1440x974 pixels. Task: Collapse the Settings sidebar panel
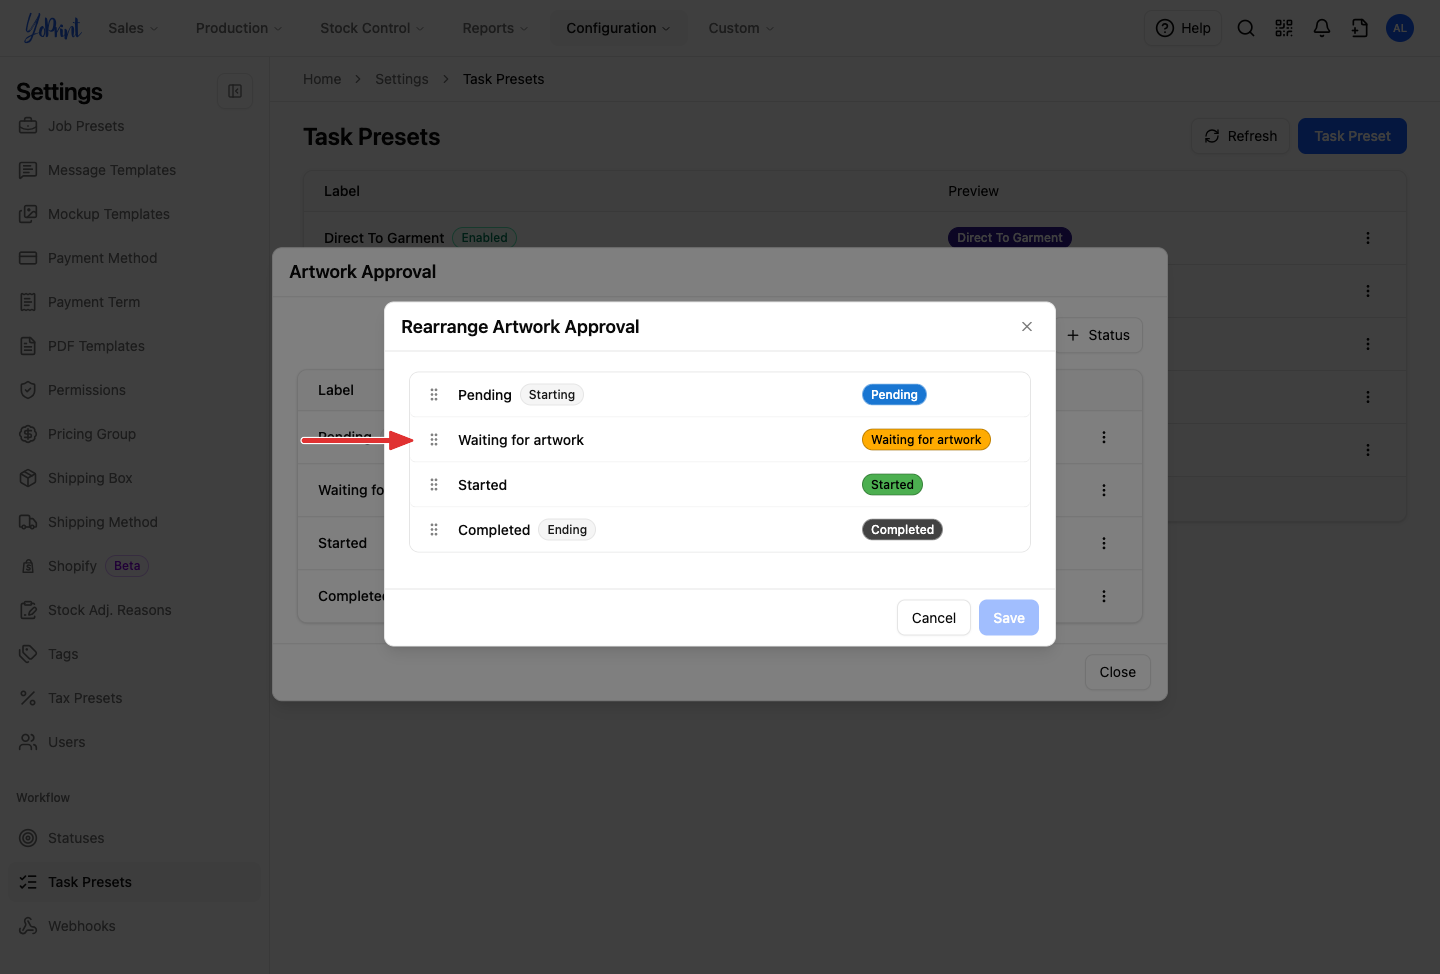click(235, 91)
